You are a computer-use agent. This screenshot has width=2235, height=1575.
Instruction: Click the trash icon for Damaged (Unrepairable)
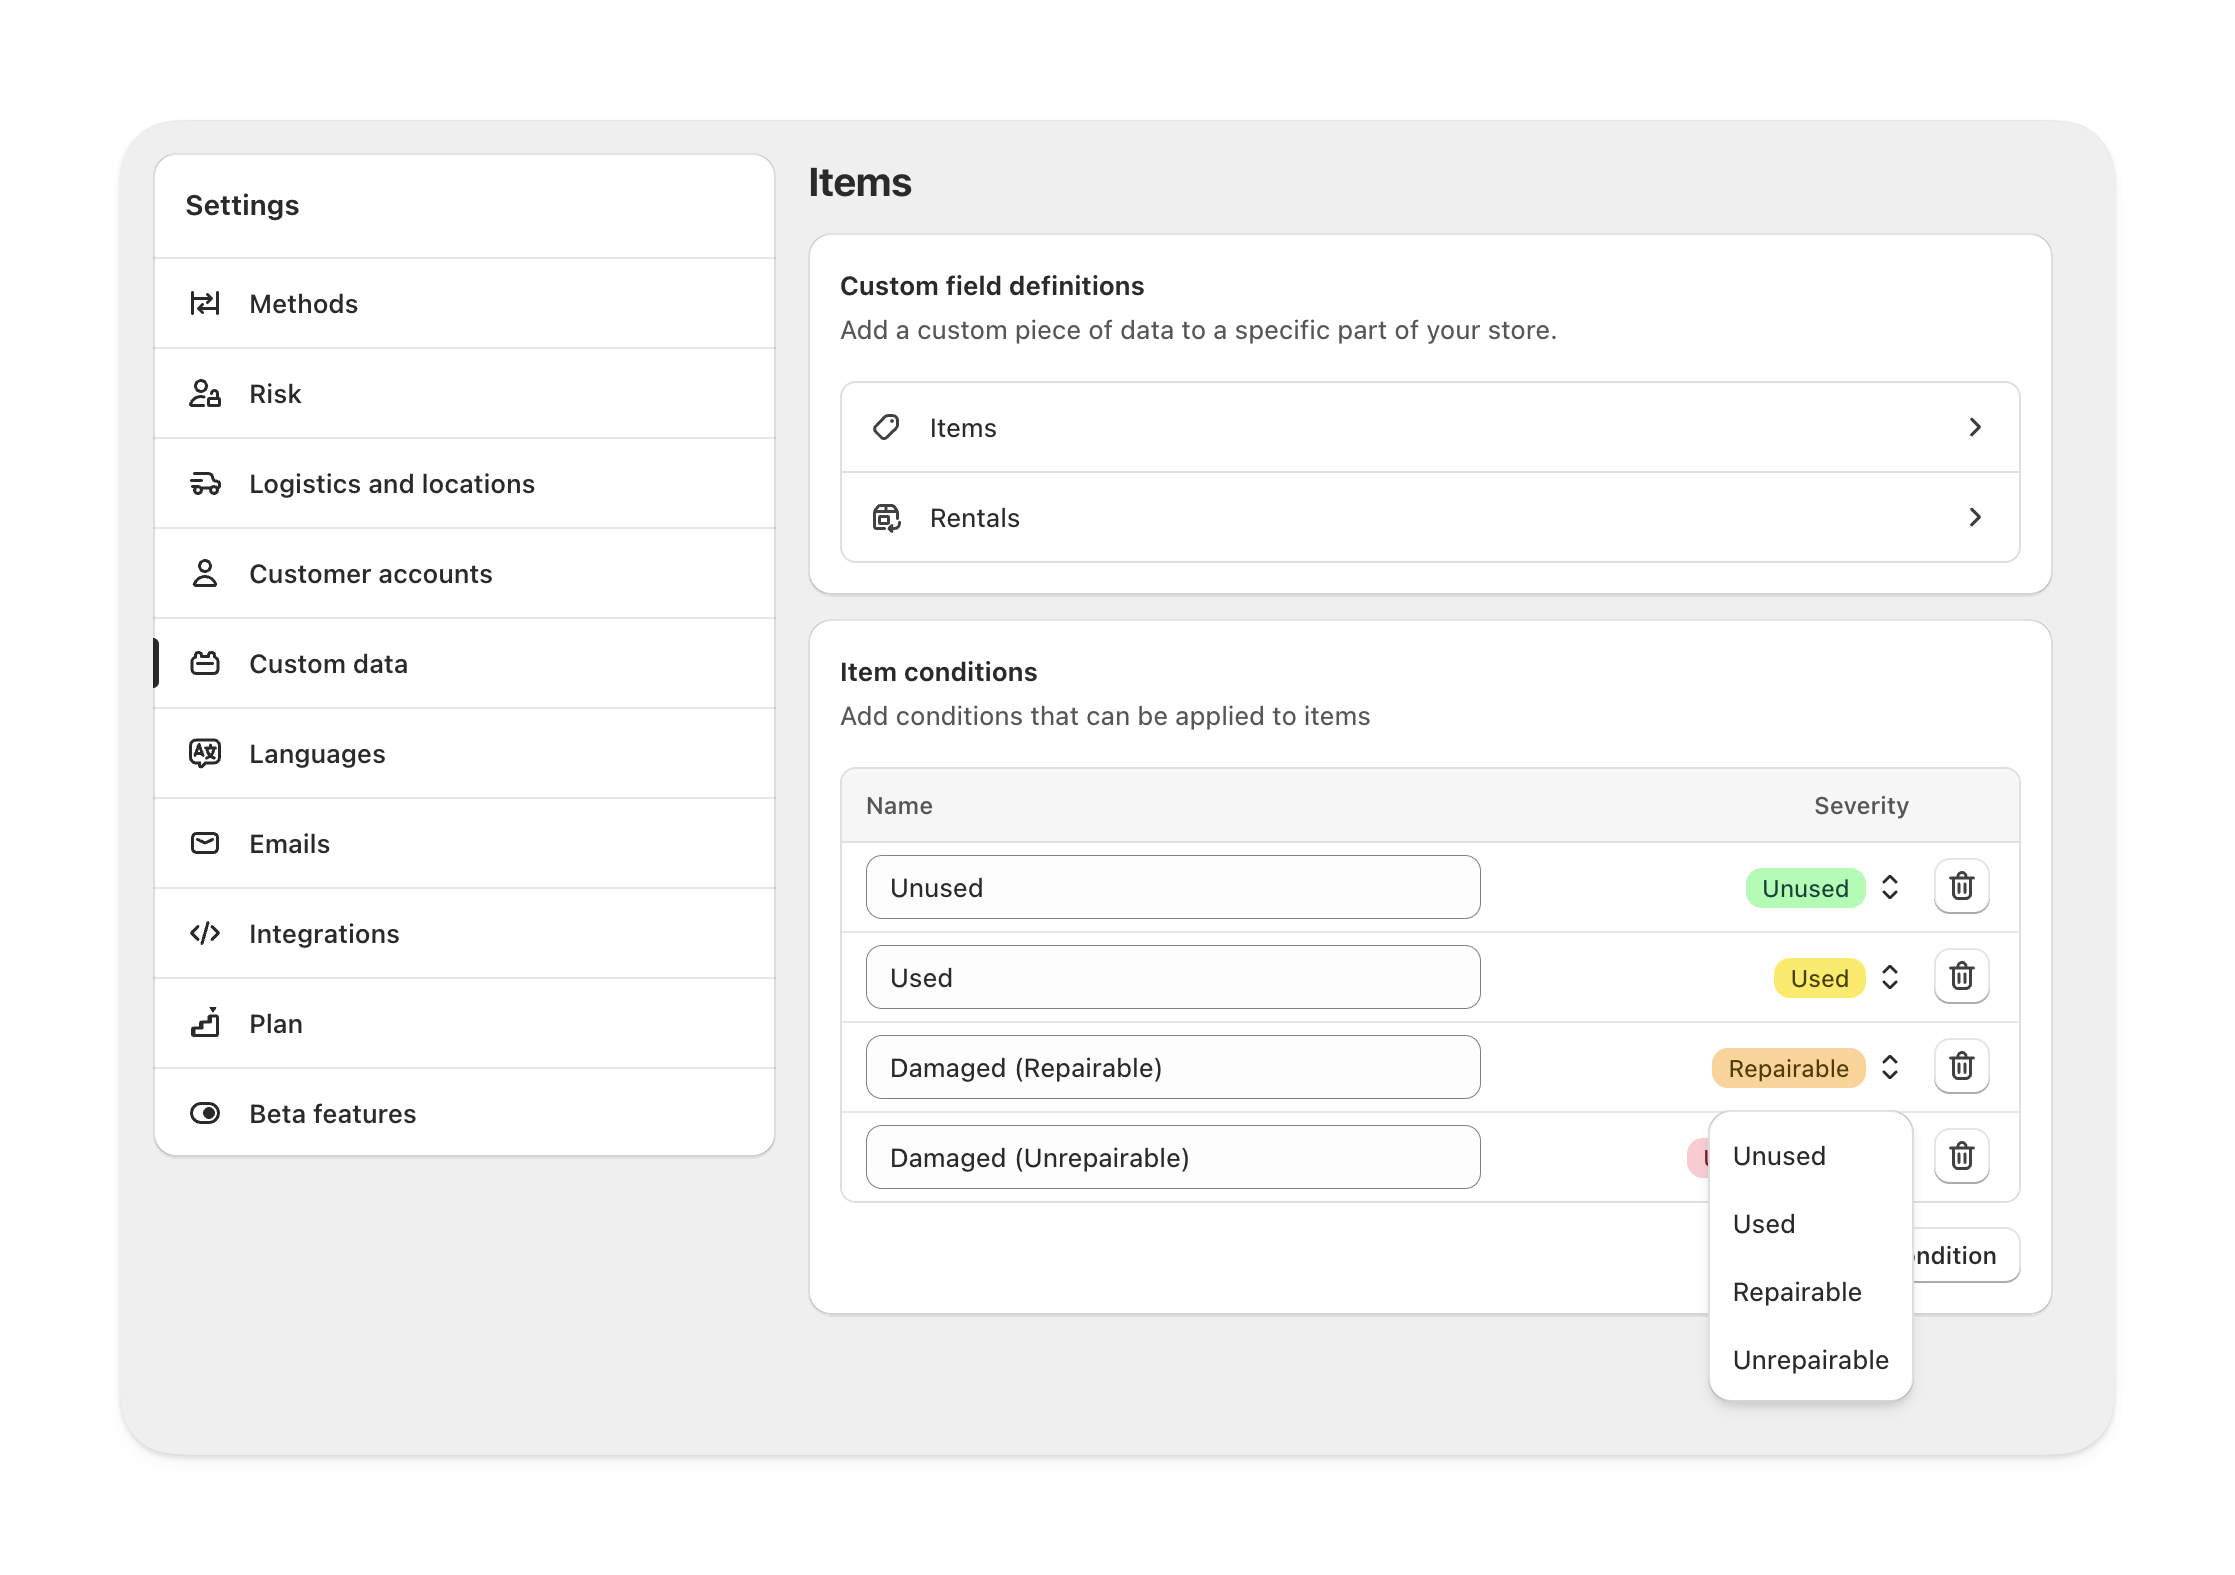pyautogui.click(x=1961, y=1156)
